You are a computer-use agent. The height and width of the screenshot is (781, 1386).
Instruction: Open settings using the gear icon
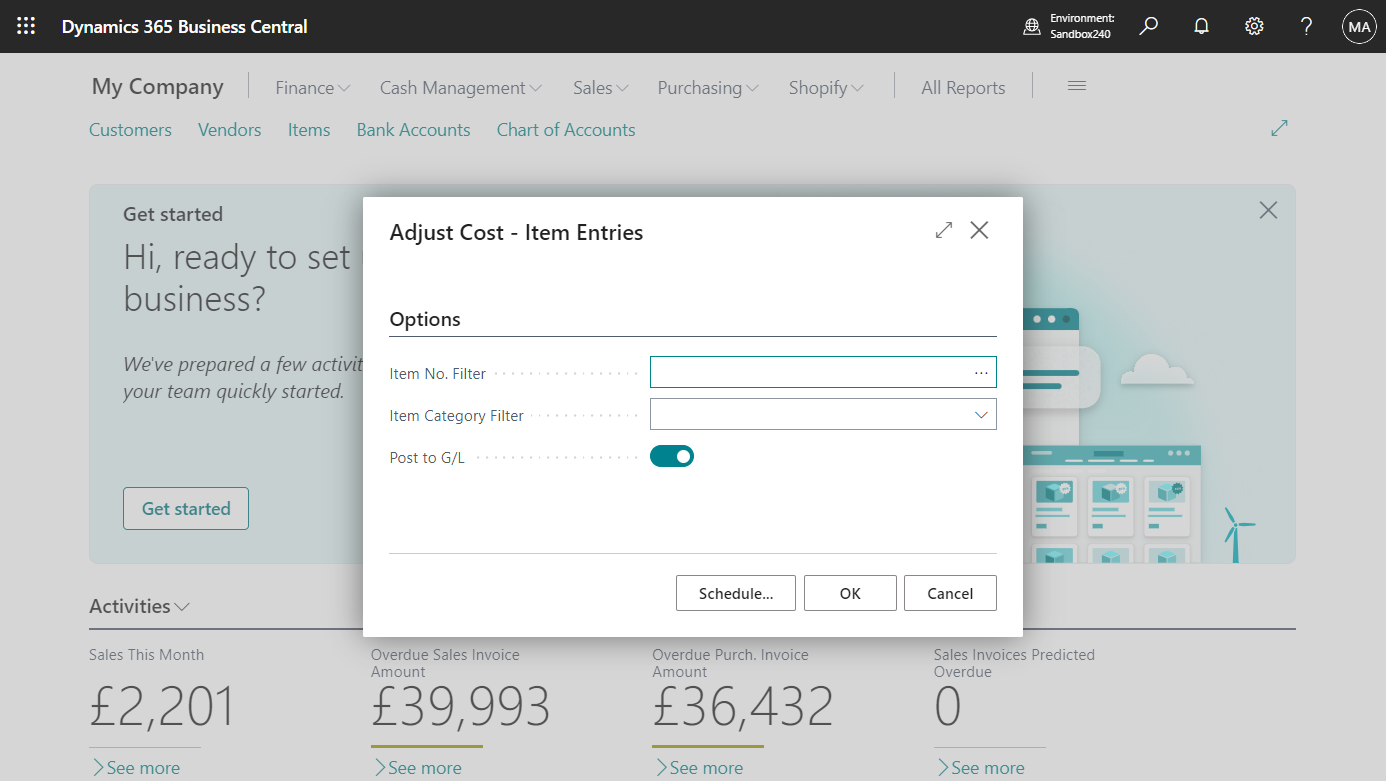(x=1254, y=26)
